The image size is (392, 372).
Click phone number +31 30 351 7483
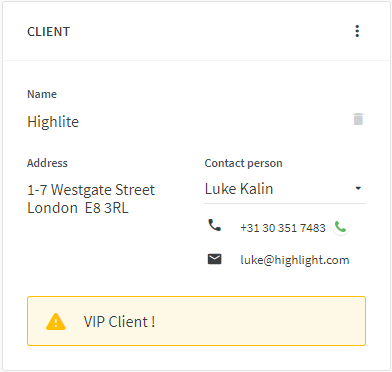pos(283,228)
